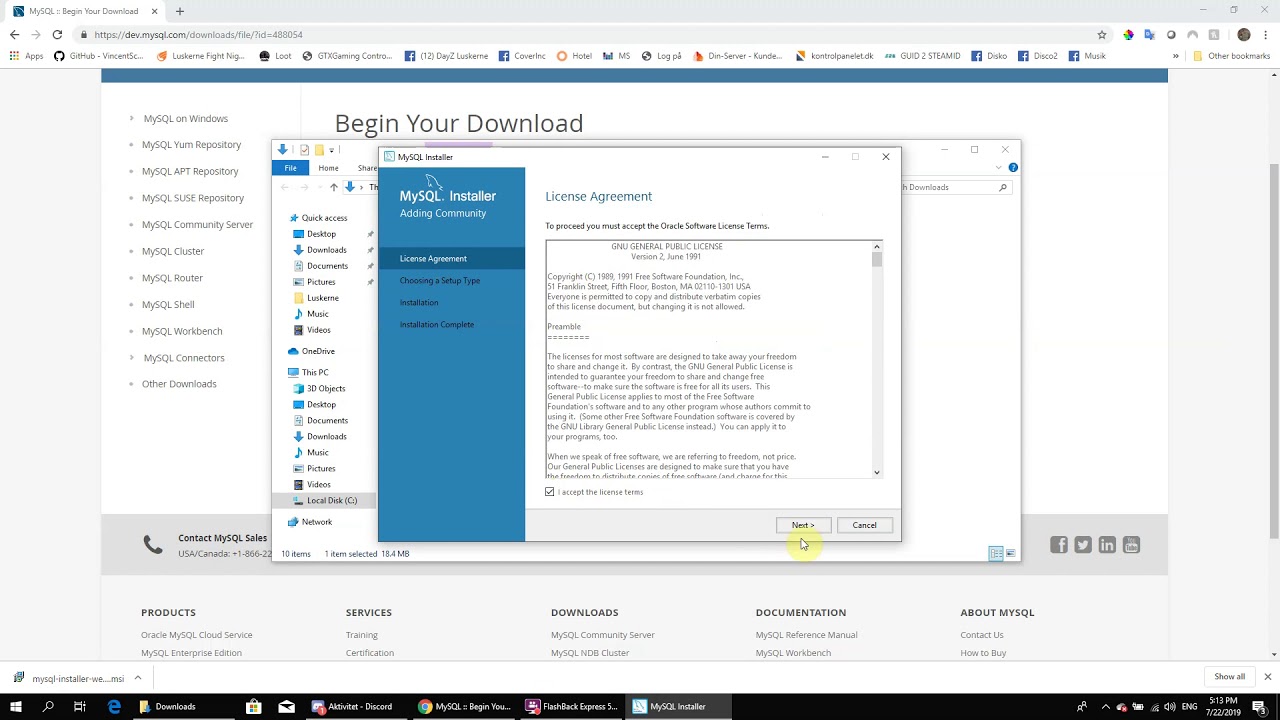1280x720 pixels.
Task: Open Microsoft Edge from taskbar
Action: click(x=114, y=706)
